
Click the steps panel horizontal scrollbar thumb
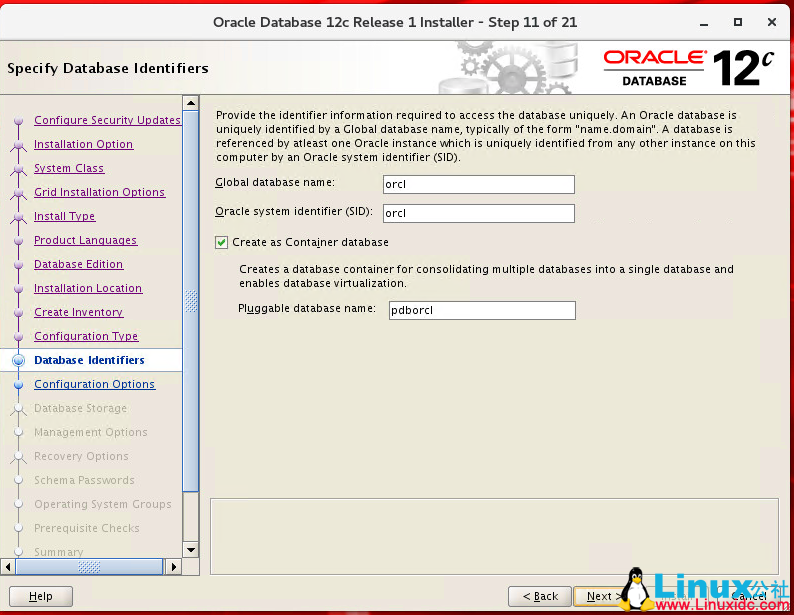(89, 566)
